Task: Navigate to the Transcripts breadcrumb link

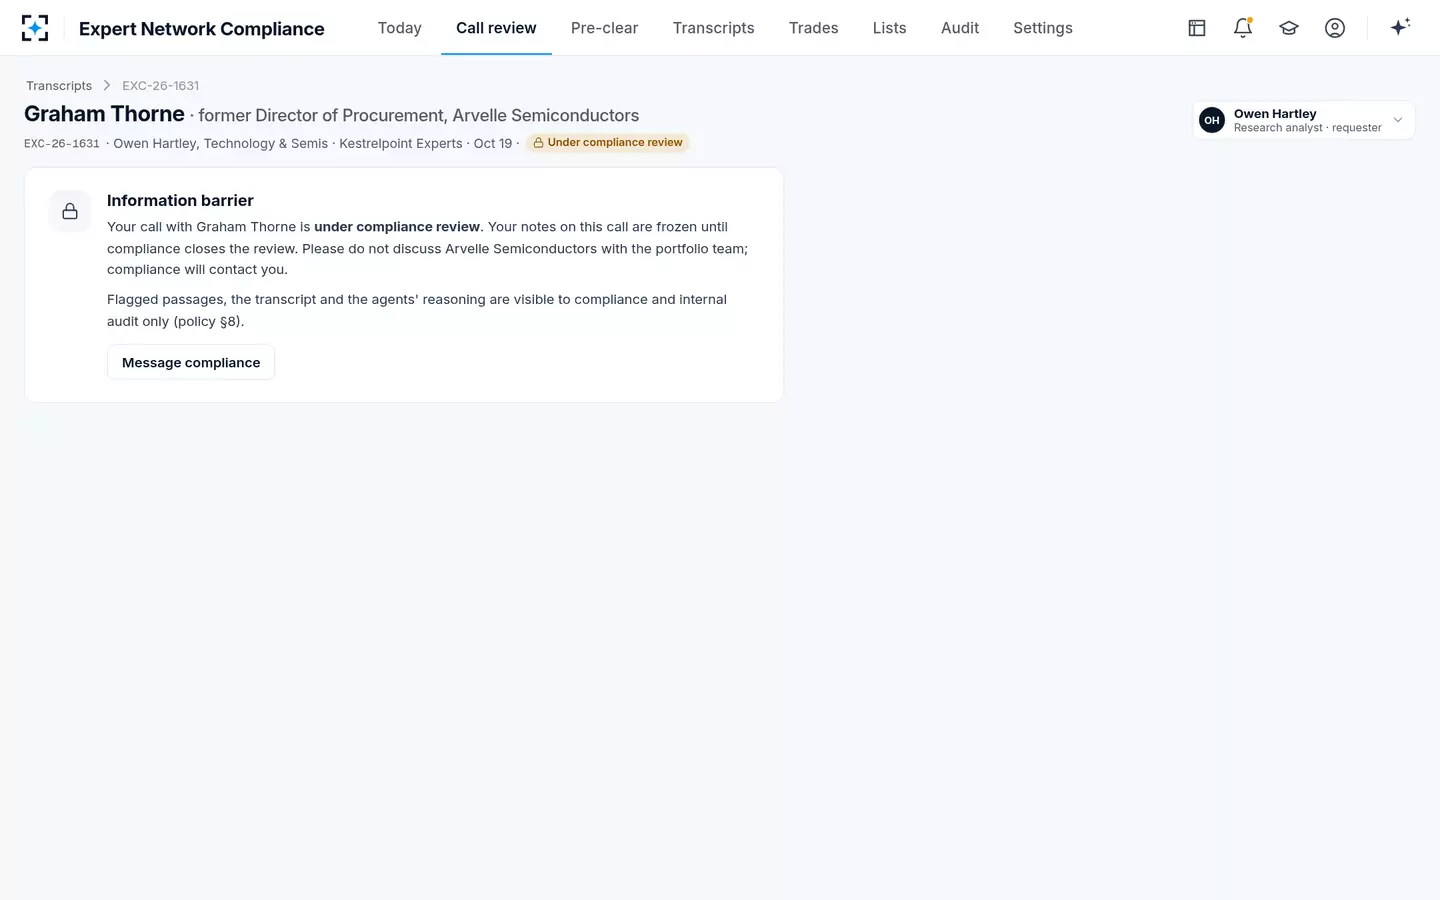Action: pos(59,86)
